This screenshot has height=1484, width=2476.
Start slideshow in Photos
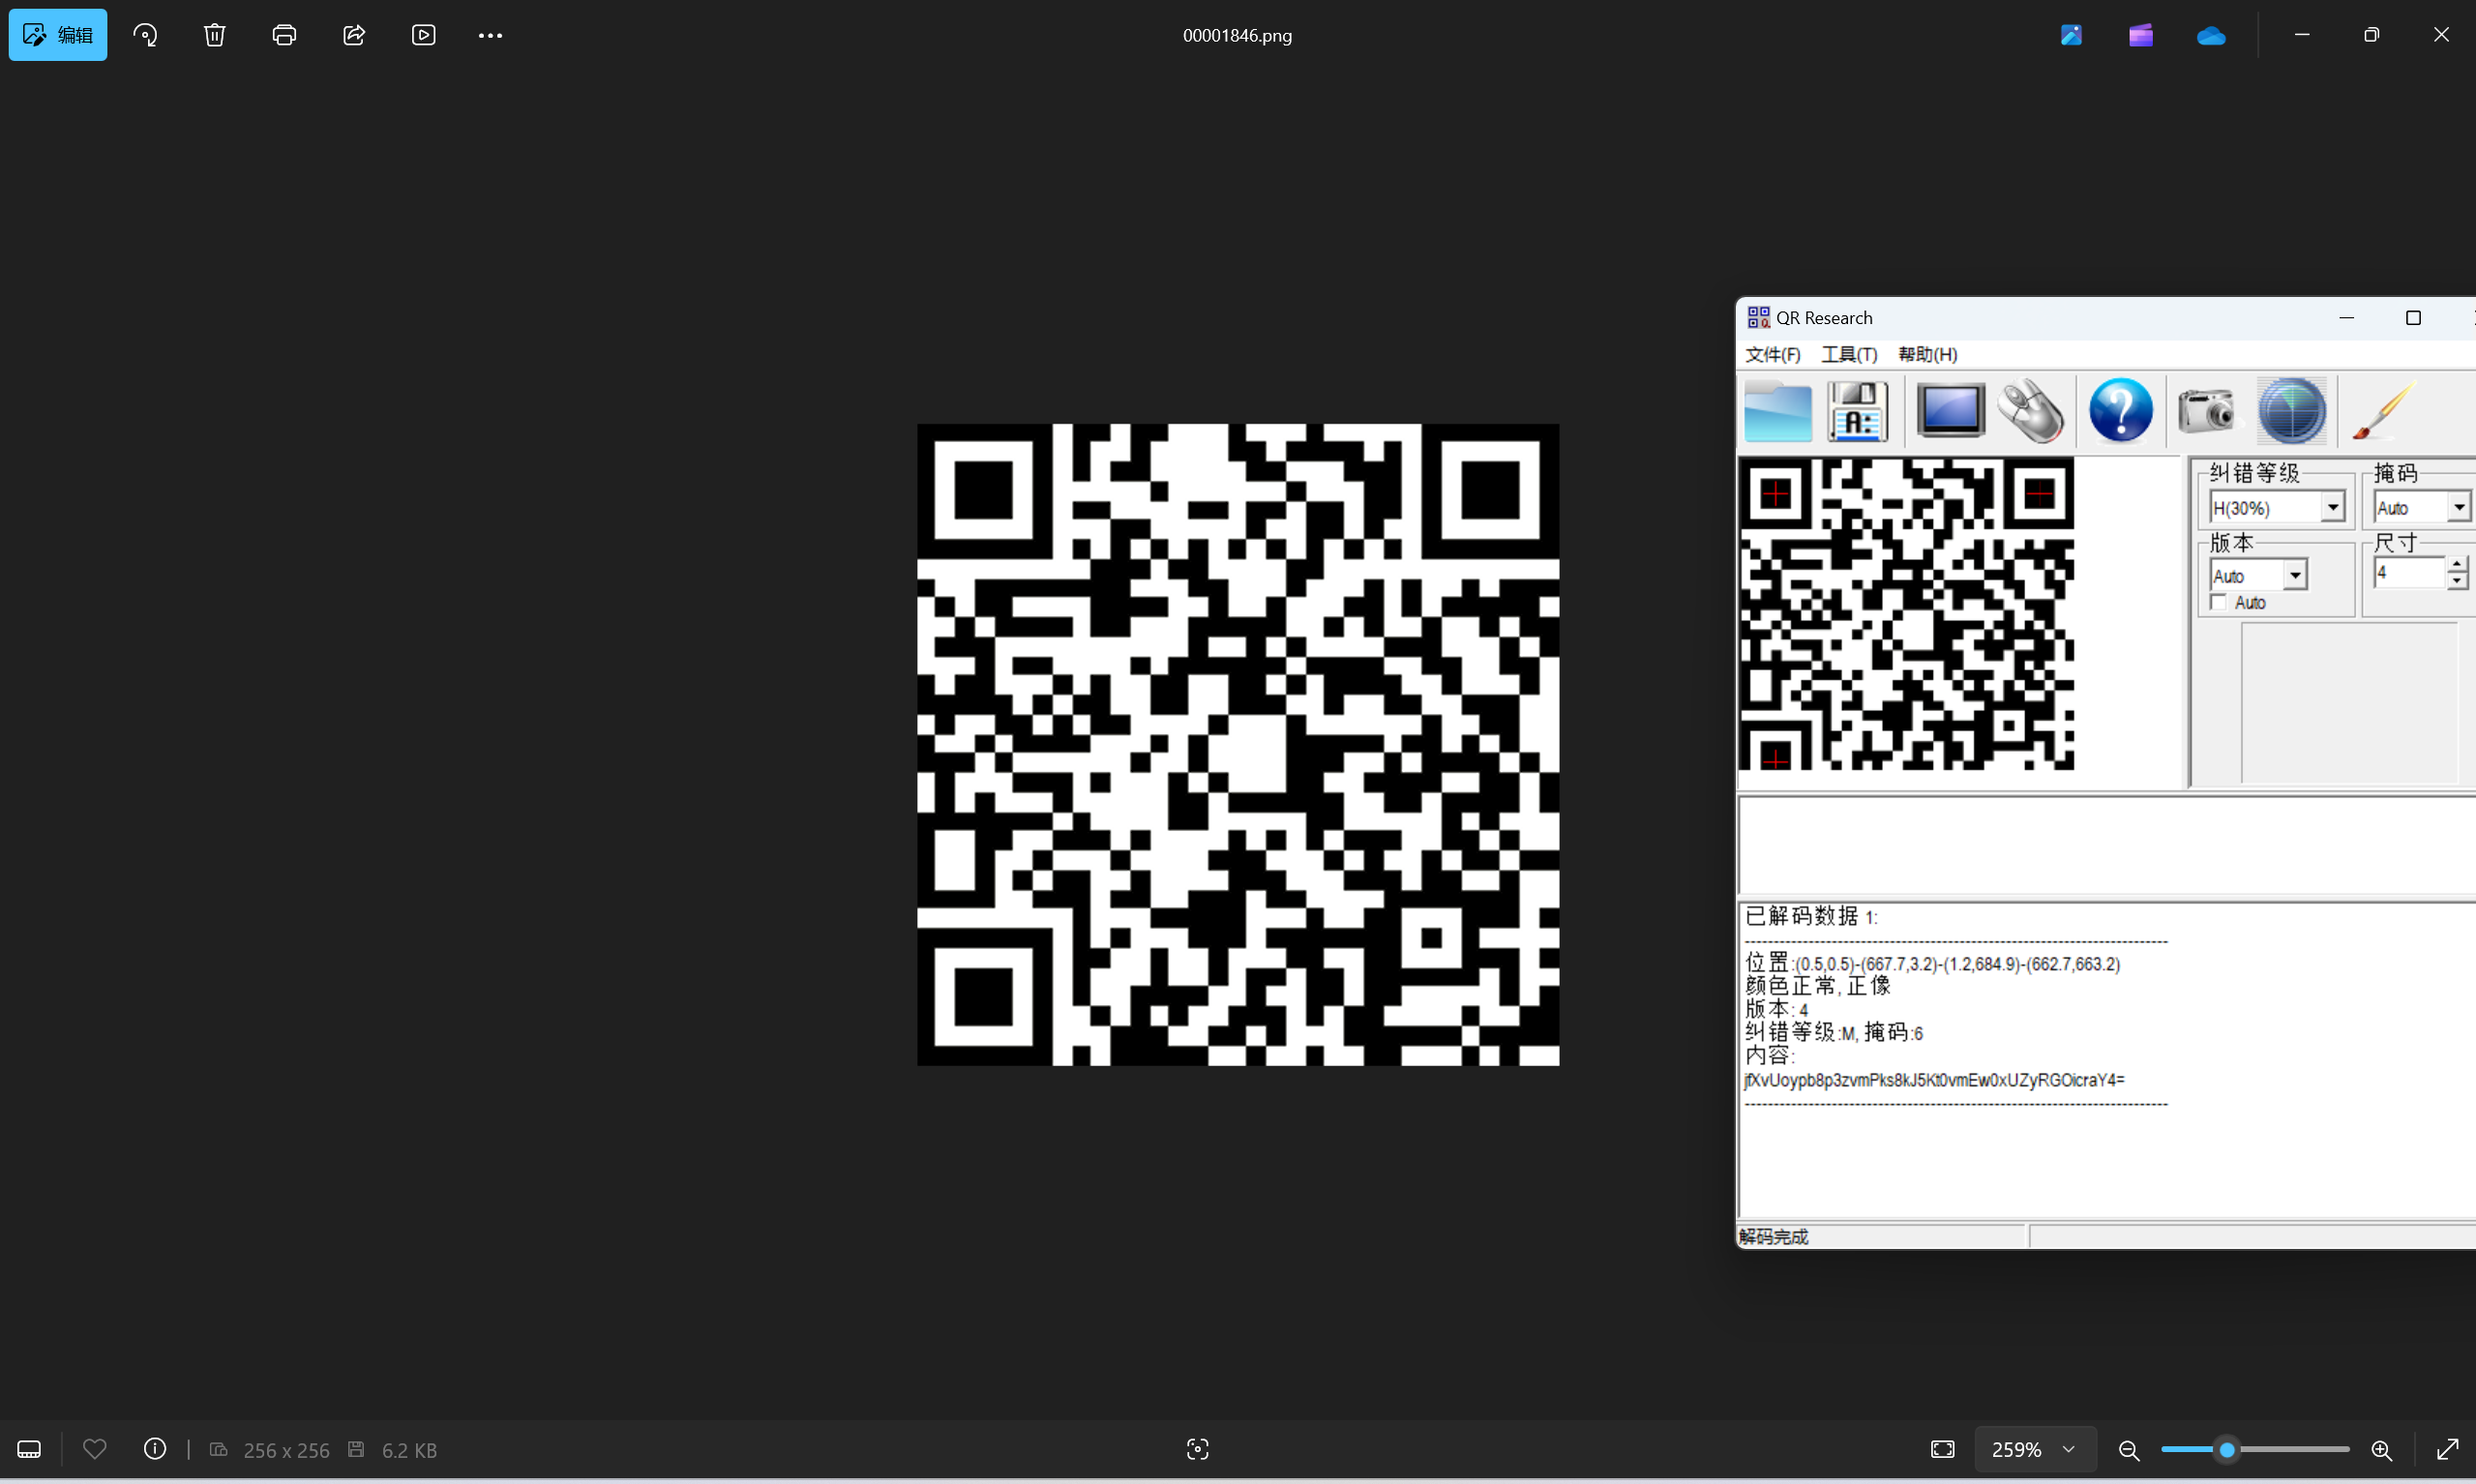(423, 35)
